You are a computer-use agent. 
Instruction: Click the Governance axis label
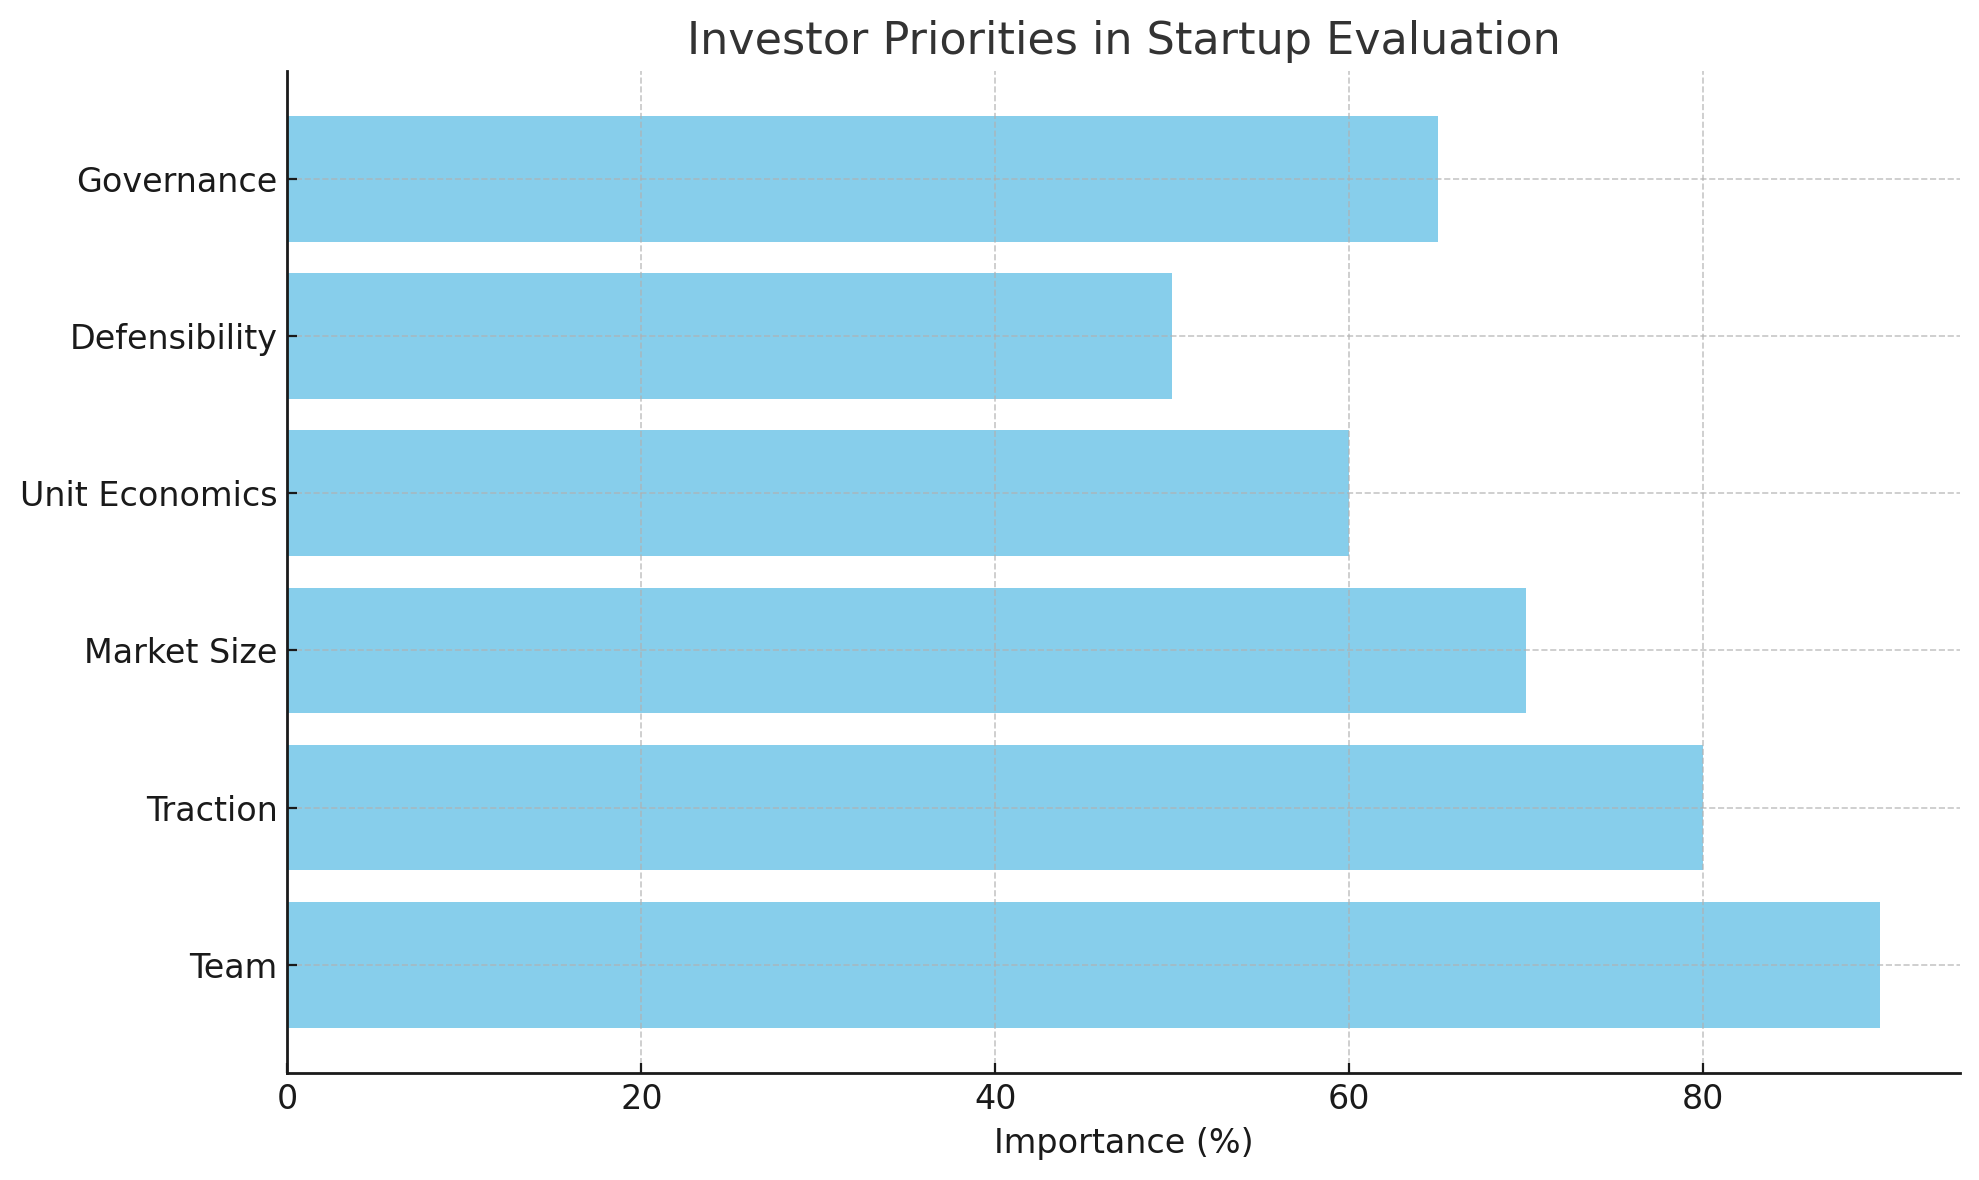point(176,181)
